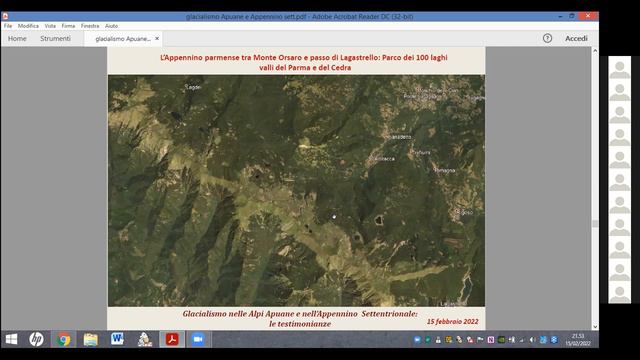This screenshot has height=360, width=640.
Task: Open the Finestra menu
Action: pos(90,26)
